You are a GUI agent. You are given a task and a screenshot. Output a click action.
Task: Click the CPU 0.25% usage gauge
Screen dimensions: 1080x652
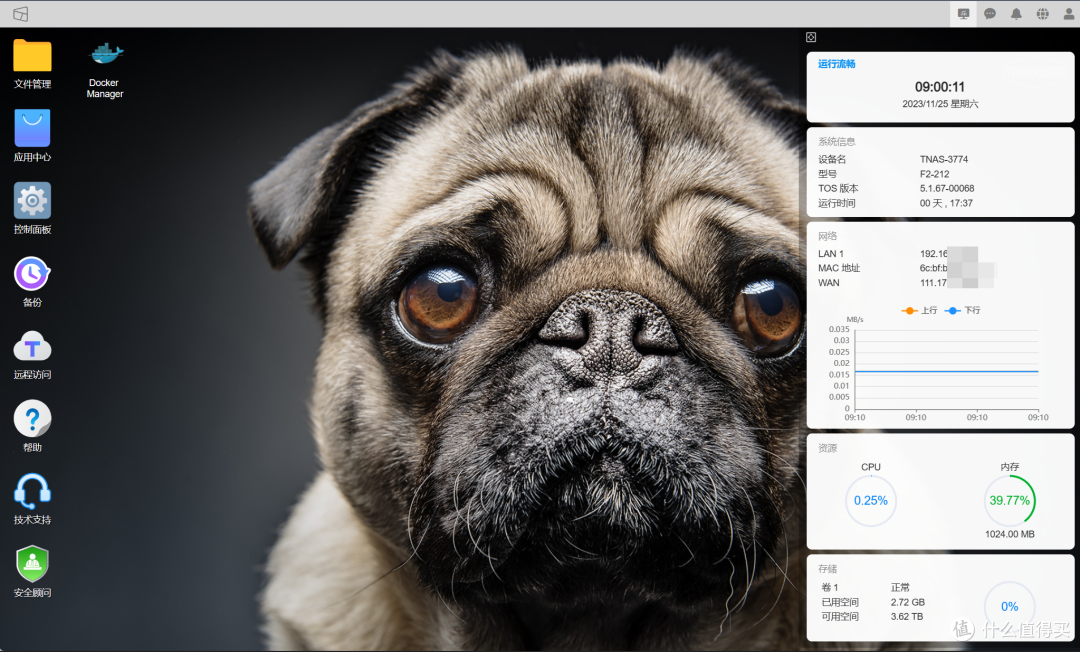[x=871, y=501]
